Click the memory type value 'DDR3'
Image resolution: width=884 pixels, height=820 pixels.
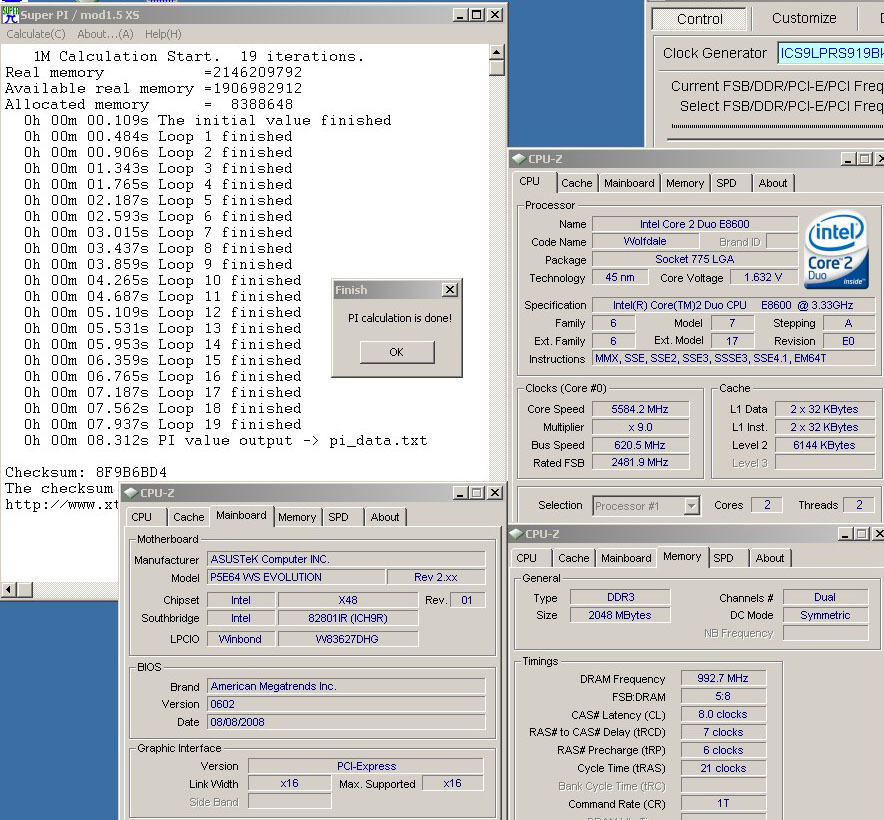pos(620,597)
